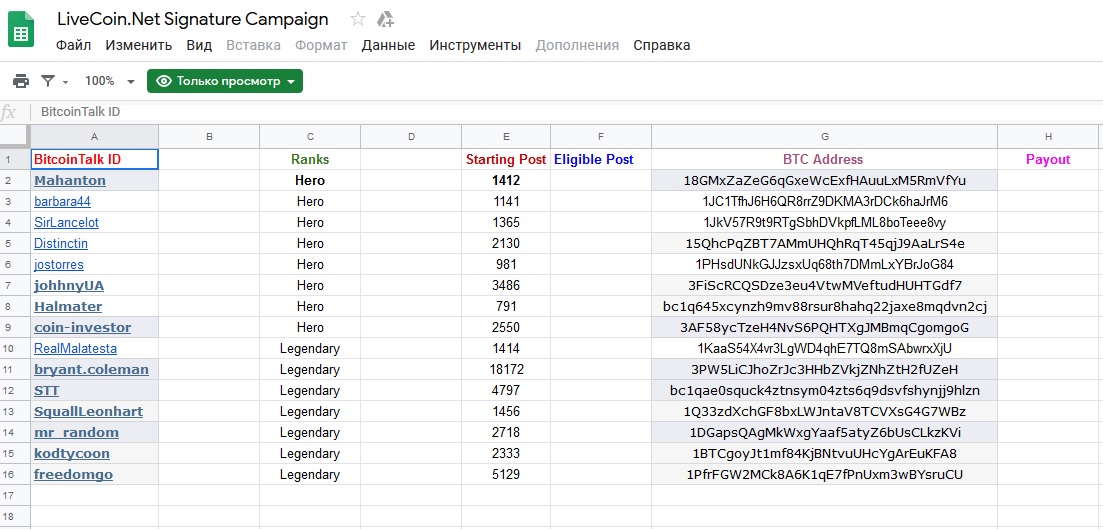Open the Справка menu
The image size is (1103, 529).
click(661, 45)
